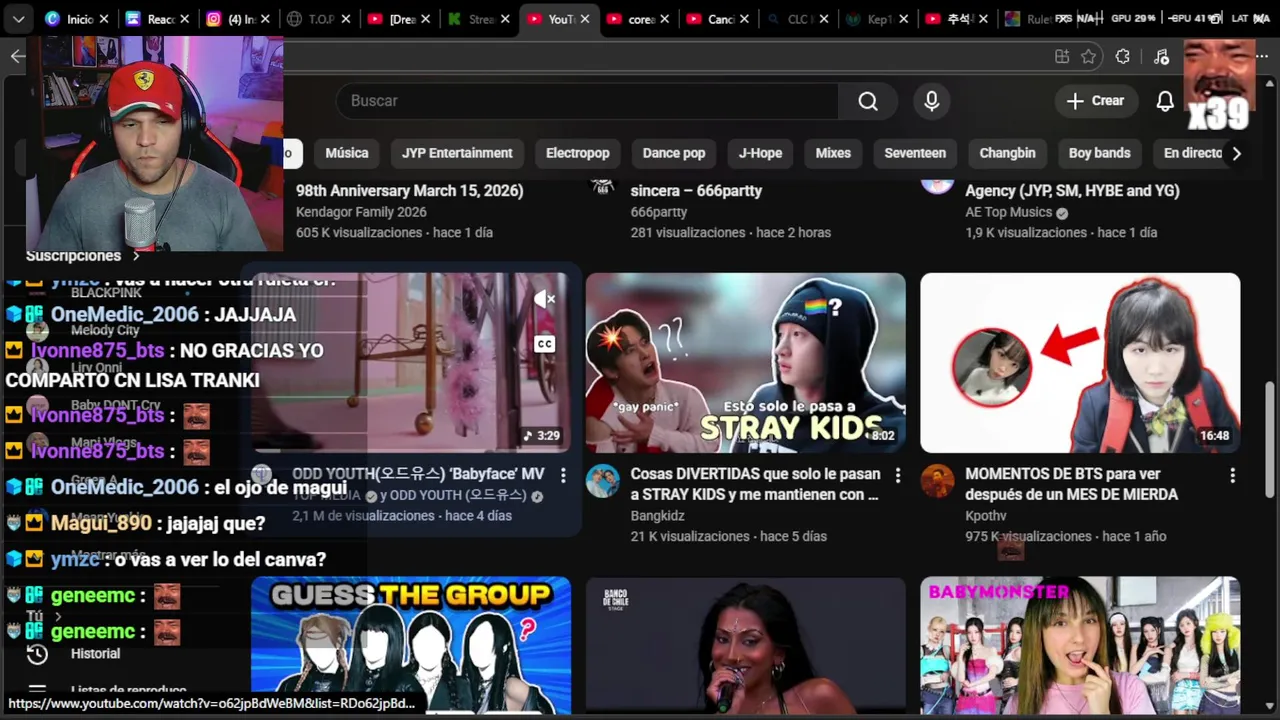Viewport: 1280px width, 720px height.
Task: Open Bangkidz channel avatar
Action: (602, 481)
